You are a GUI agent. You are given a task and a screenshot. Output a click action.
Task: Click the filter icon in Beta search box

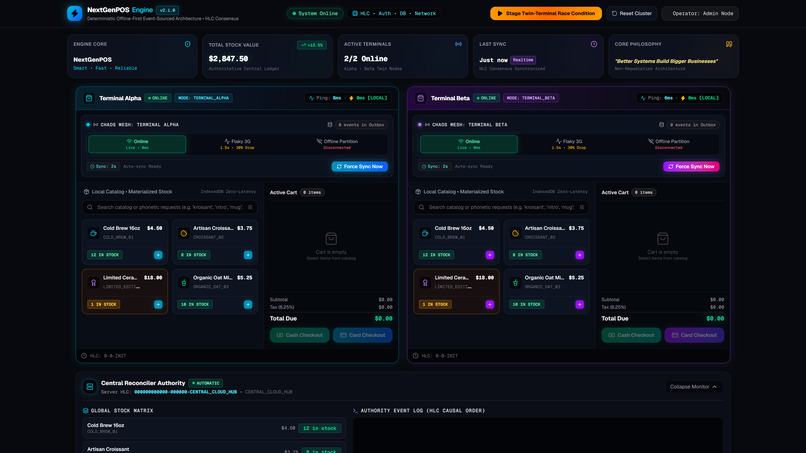point(582,207)
